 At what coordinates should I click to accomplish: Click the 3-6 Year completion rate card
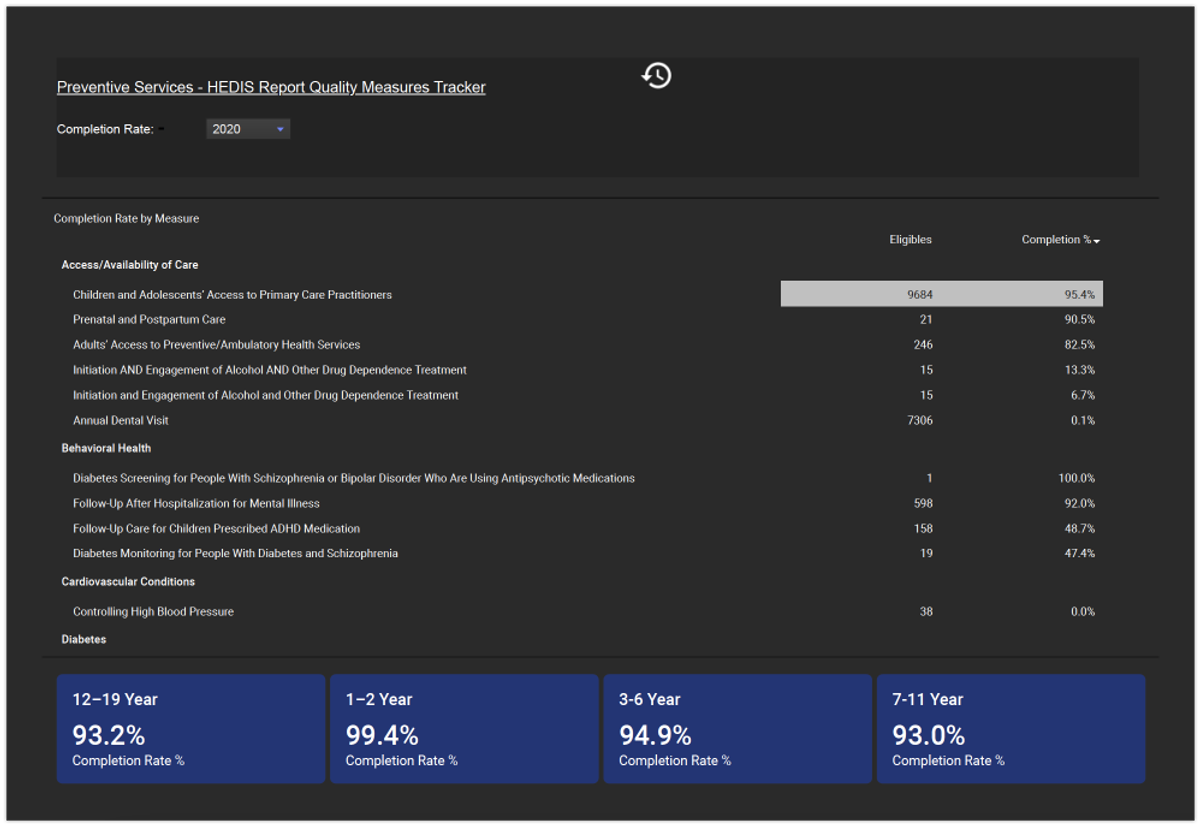coord(738,729)
